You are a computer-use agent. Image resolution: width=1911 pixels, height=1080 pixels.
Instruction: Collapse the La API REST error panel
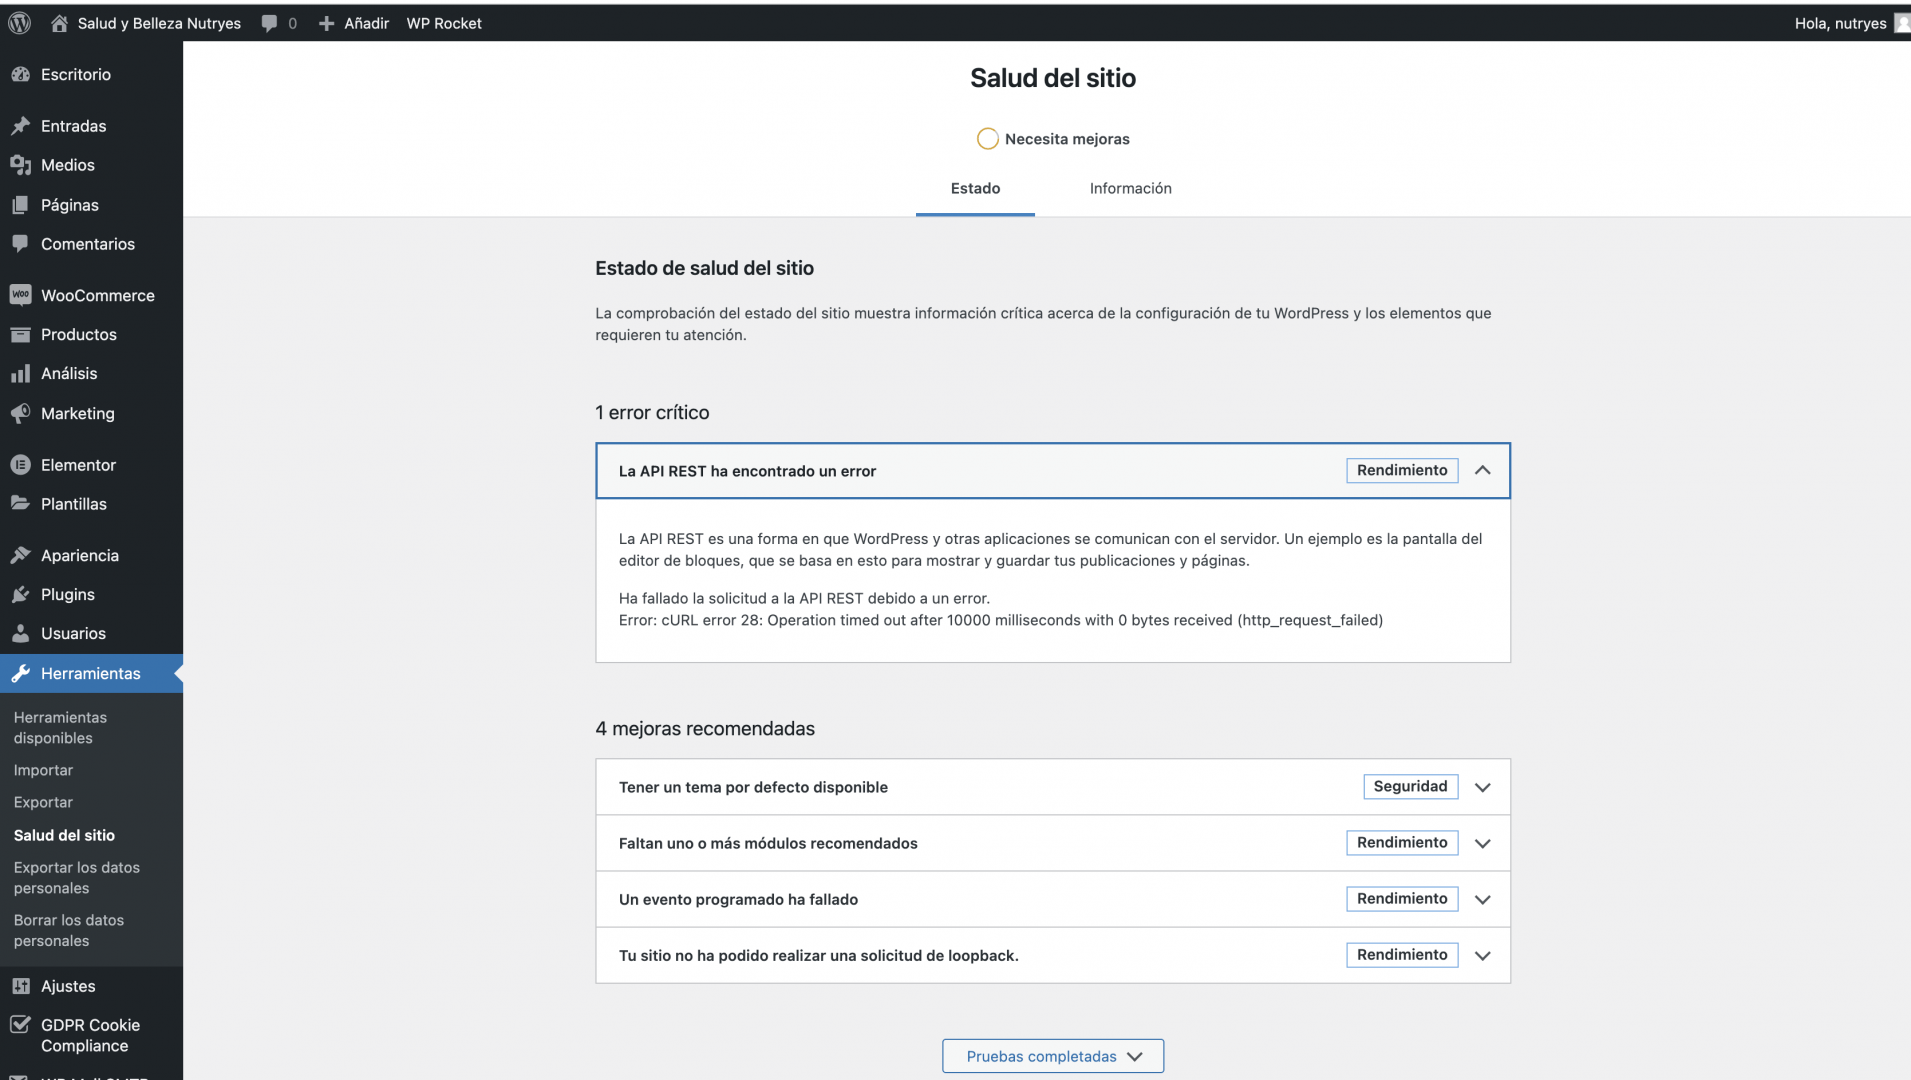coord(1483,470)
